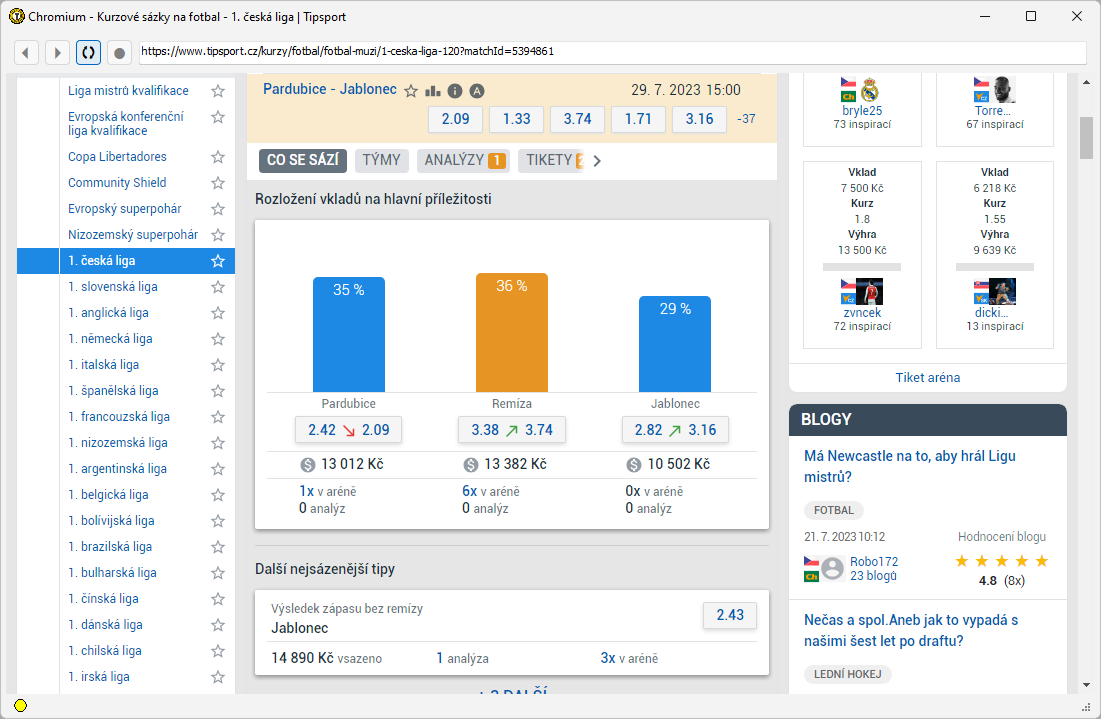The width and height of the screenshot is (1101, 719).
Task: Open the Pardubice - Jablonec match link
Action: click(330, 89)
